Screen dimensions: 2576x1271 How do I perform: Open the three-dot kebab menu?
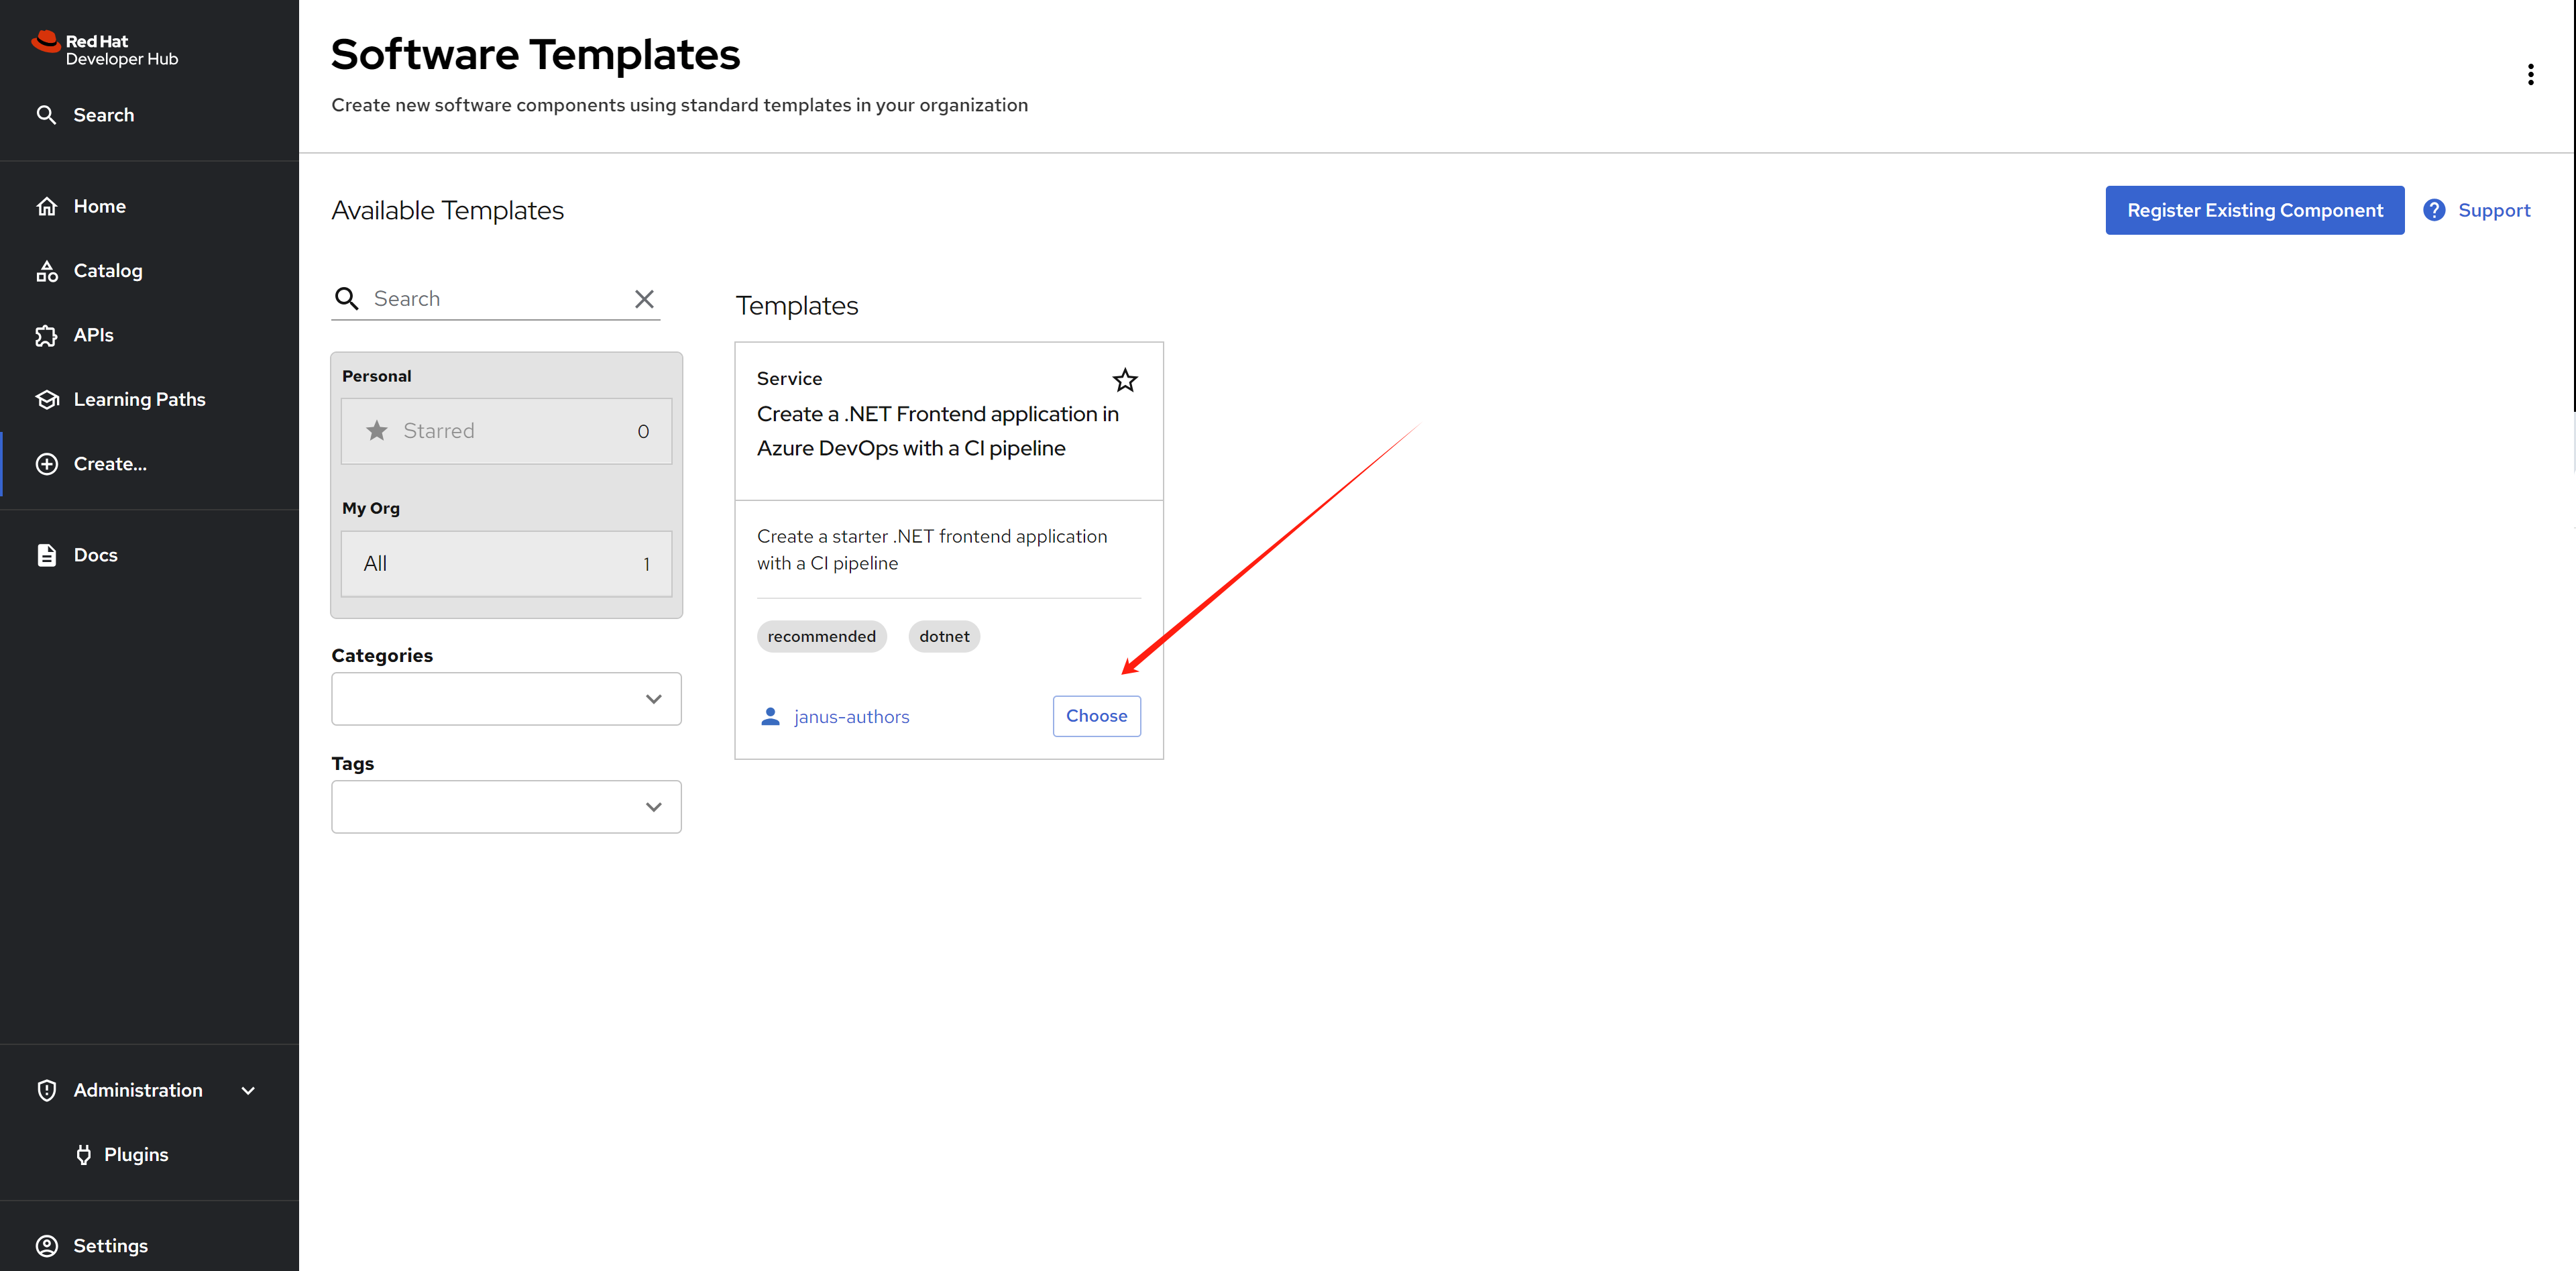pyautogui.click(x=2530, y=75)
